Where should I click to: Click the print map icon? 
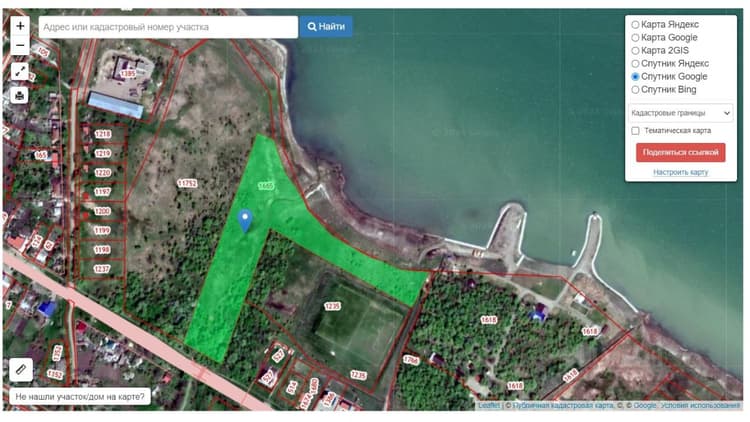[20, 95]
